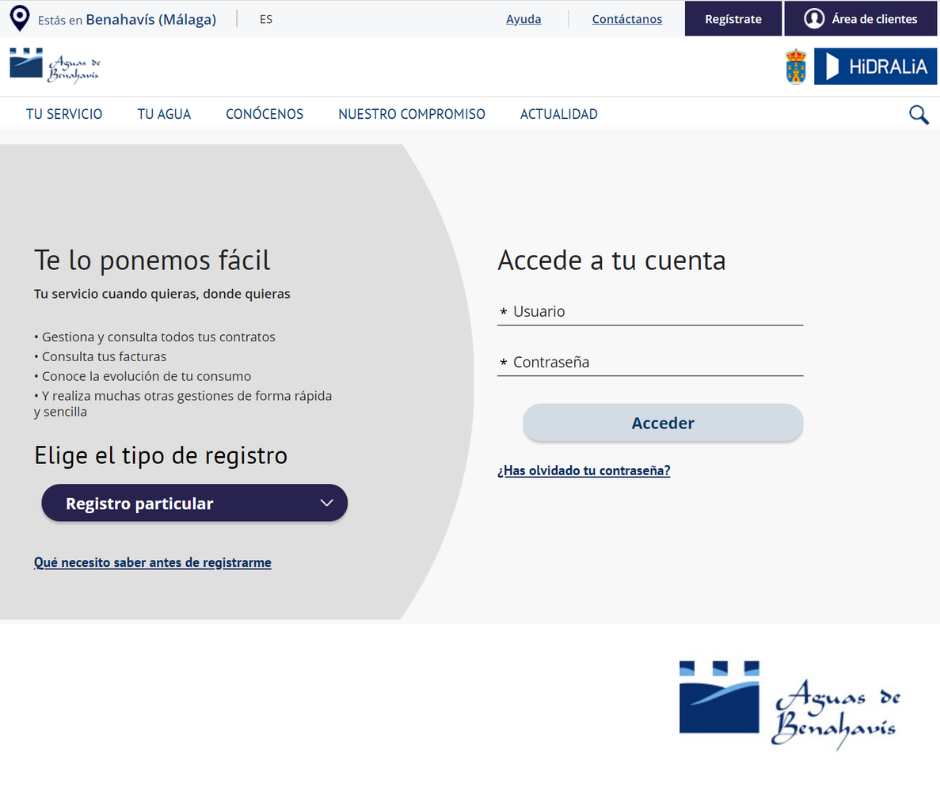Click the large Aguas de Benahavís footer logo
The height and width of the screenshot is (788, 940).
click(x=788, y=704)
